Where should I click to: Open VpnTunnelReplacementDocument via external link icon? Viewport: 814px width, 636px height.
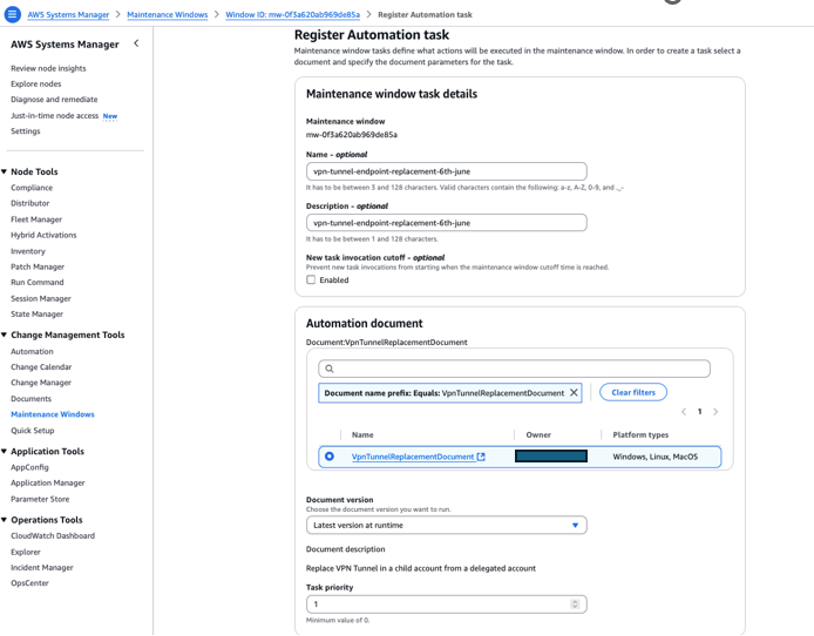tap(482, 456)
